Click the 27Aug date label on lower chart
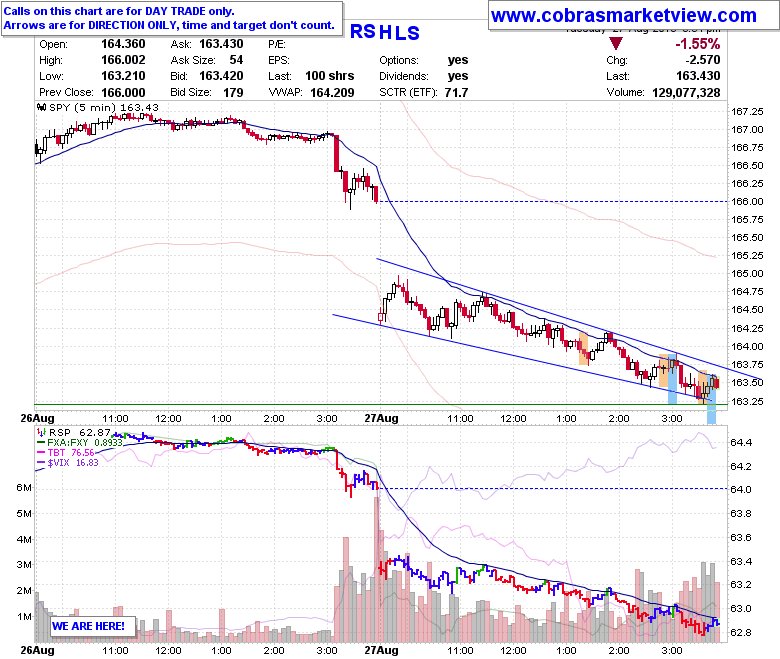Image resolution: width=780 pixels, height=659 pixels. point(382,650)
